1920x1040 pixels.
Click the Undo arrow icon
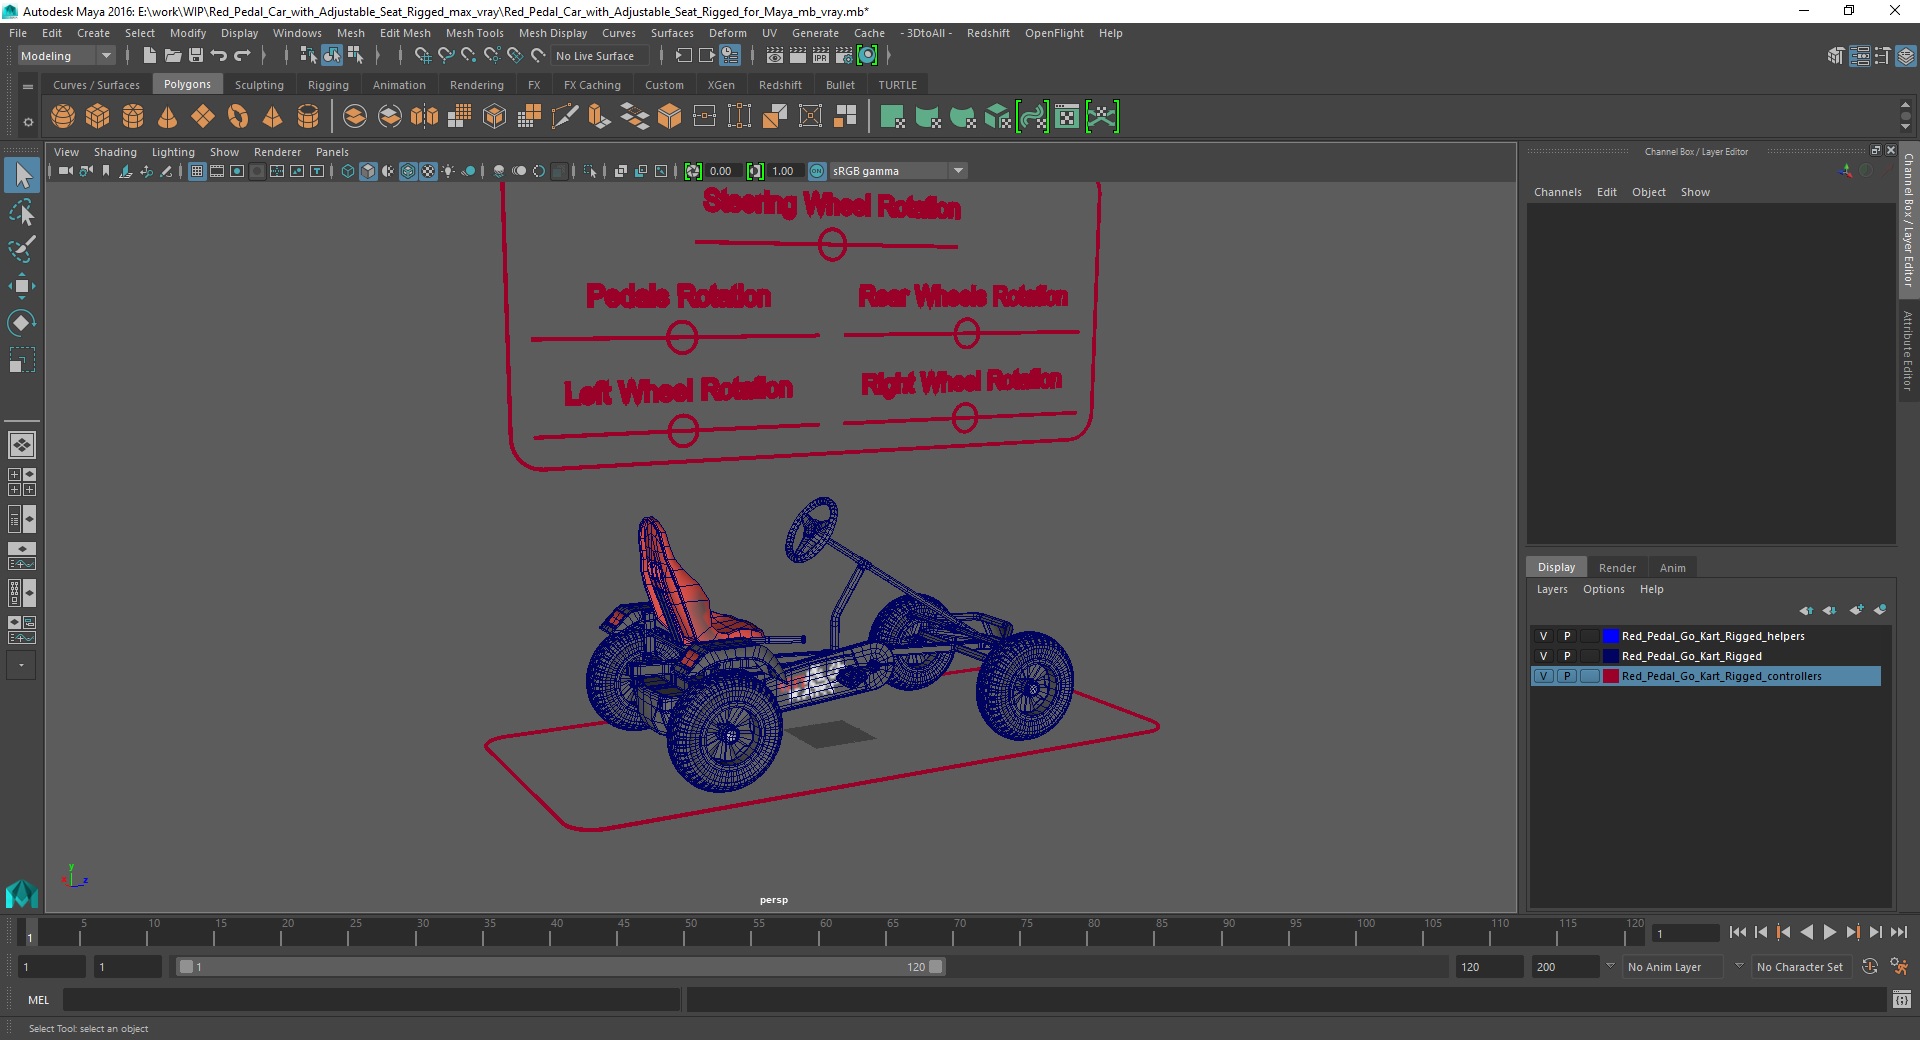(x=219, y=56)
